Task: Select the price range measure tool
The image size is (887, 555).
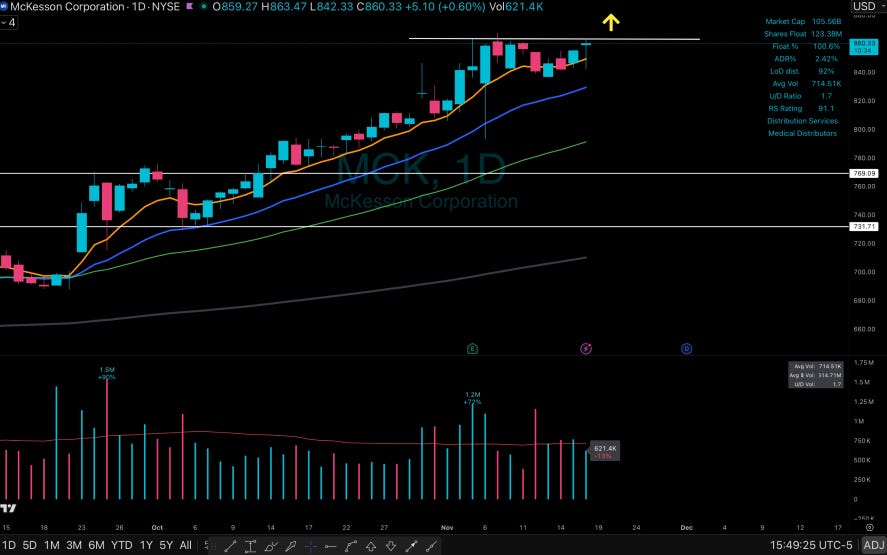Action: 250,546
